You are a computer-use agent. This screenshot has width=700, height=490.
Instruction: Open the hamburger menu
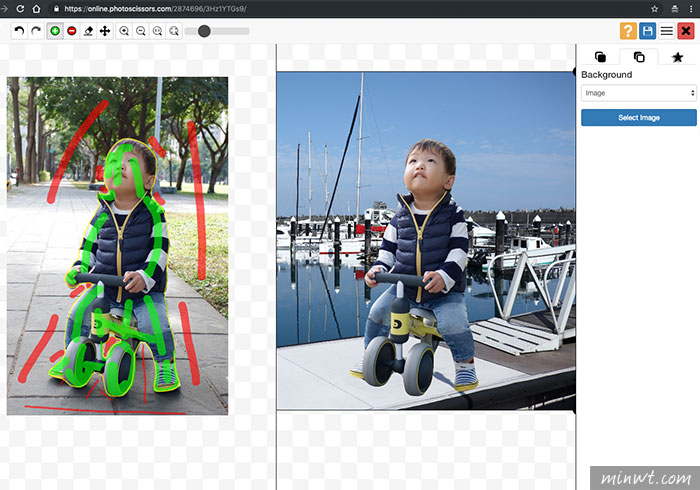tap(667, 31)
